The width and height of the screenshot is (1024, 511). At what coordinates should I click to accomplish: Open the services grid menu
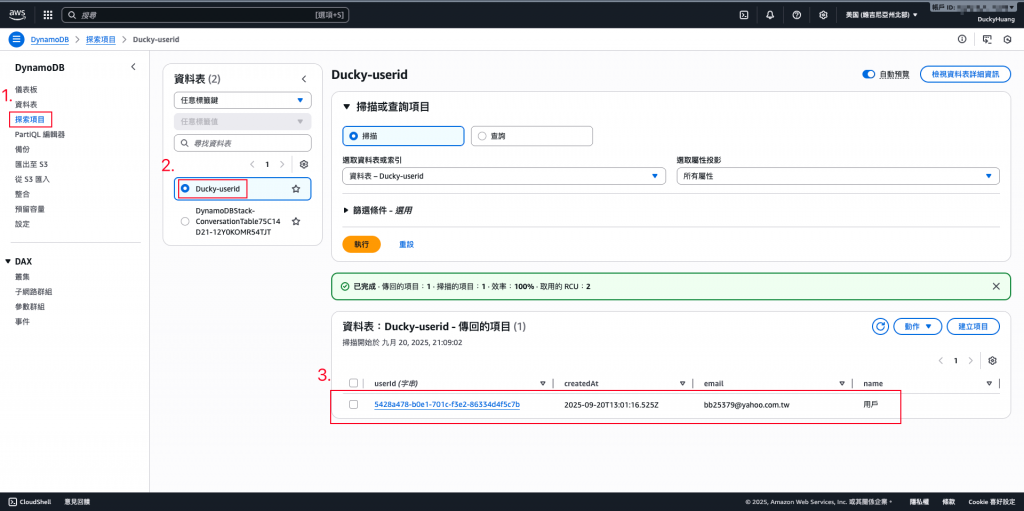[48, 14]
